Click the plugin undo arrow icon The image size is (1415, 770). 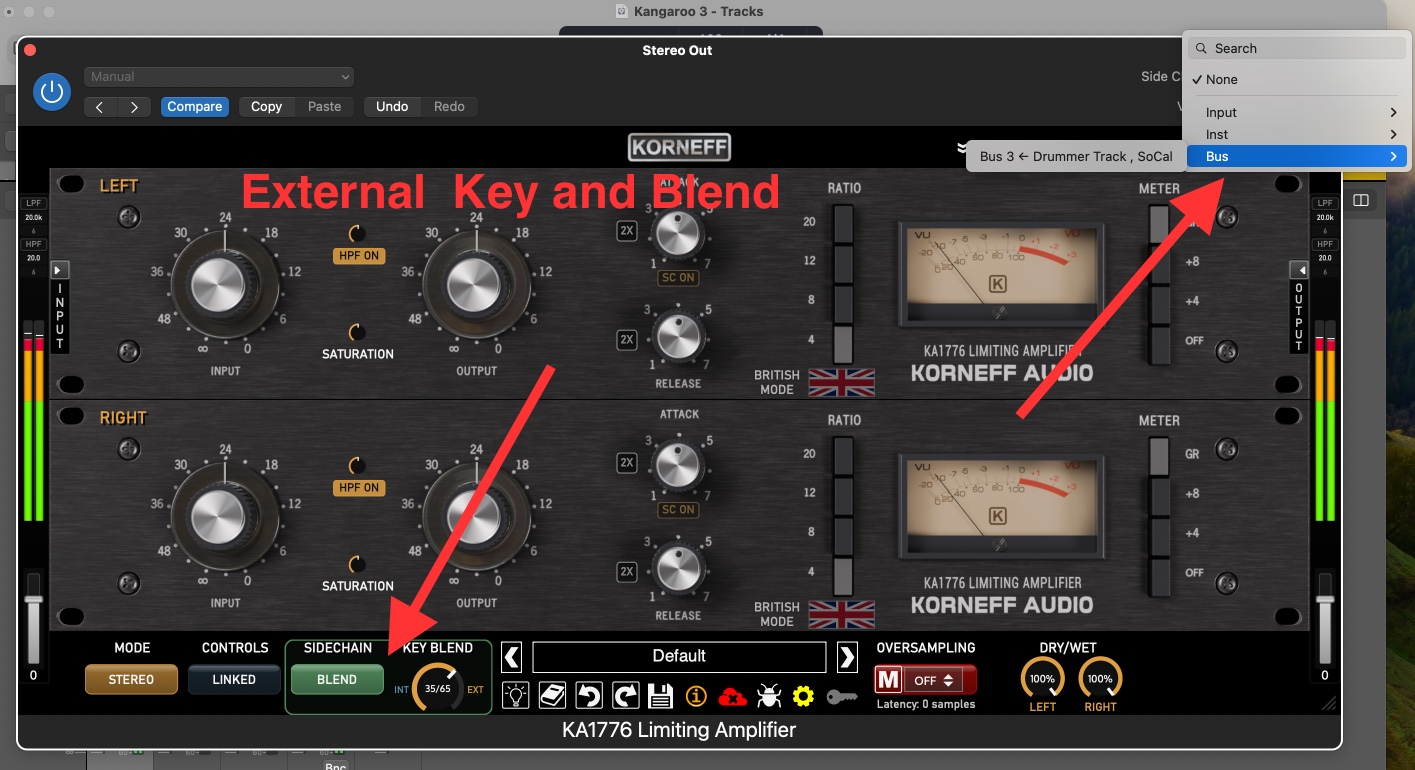click(x=589, y=695)
